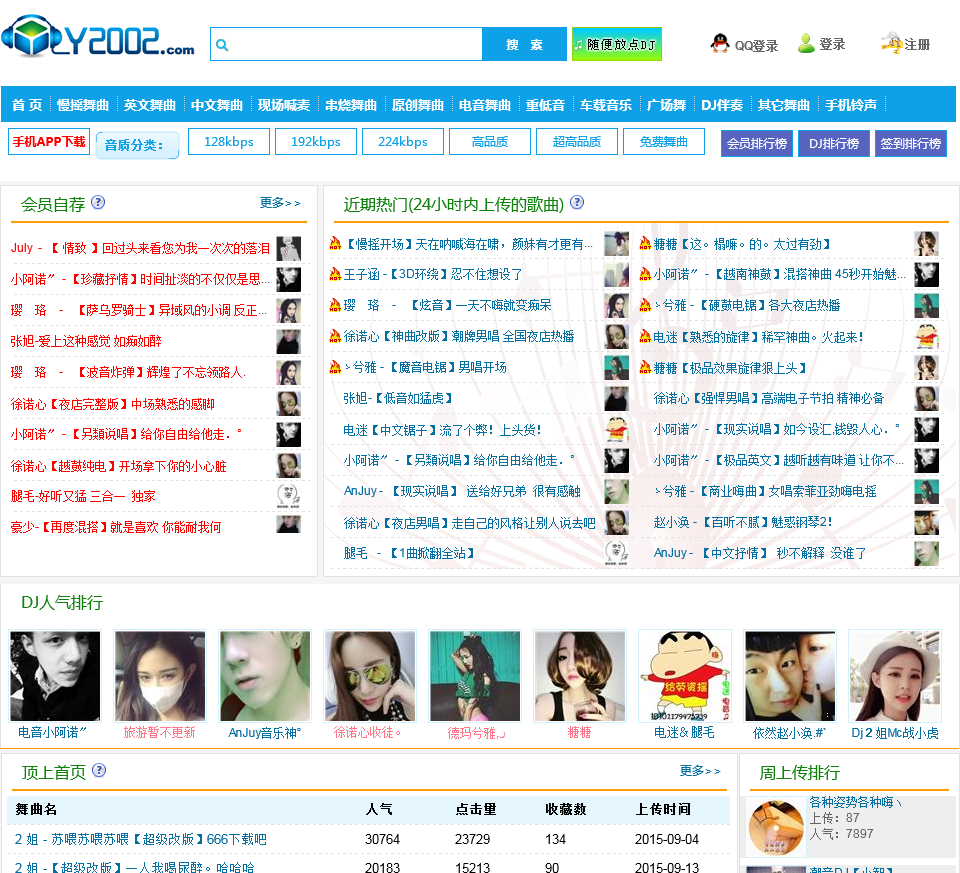Open the 中文舞曲 nav tab
Screen dimensions: 960x873
tap(217, 105)
